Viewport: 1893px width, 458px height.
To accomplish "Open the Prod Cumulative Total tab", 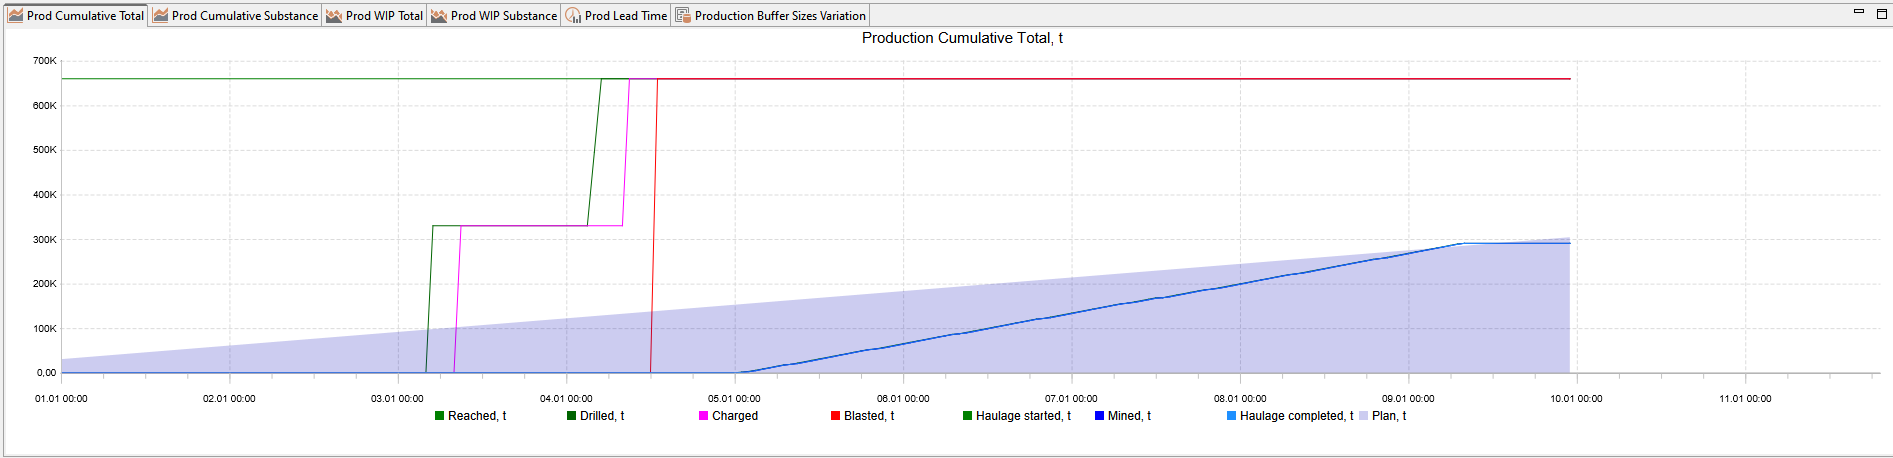I will pos(77,16).
